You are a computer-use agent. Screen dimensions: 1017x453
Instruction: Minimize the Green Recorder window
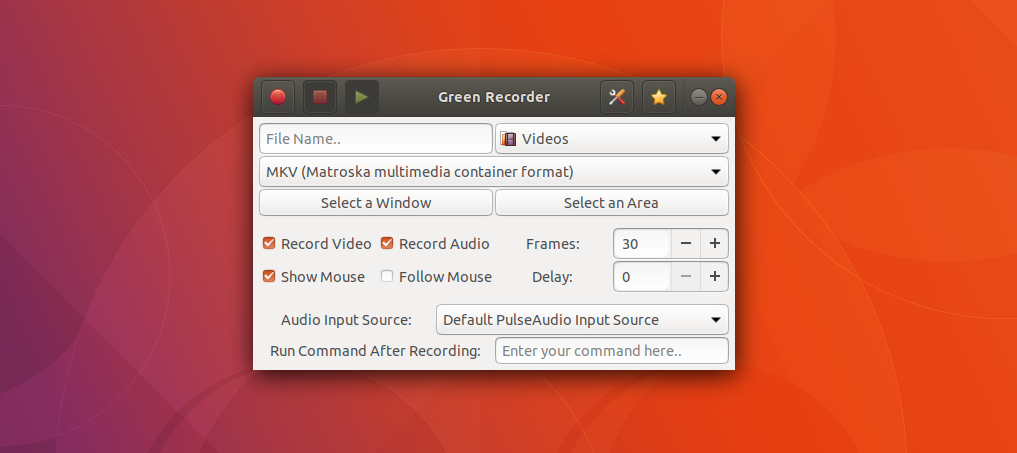click(699, 97)
